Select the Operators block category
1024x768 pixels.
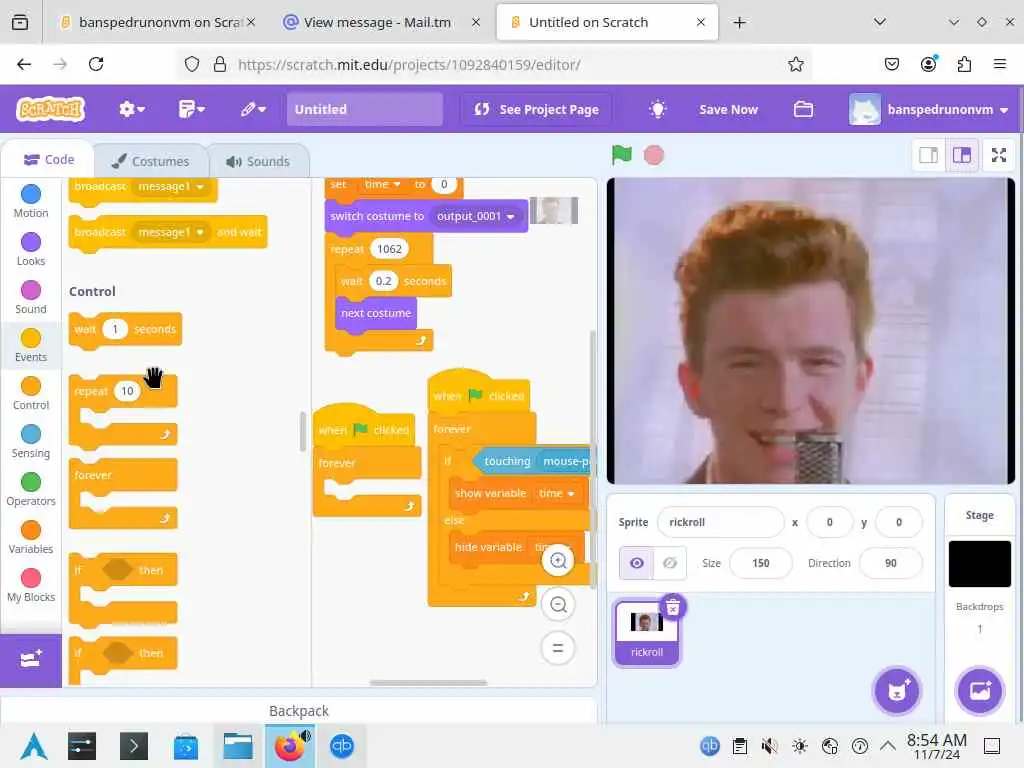coord(31,489)
